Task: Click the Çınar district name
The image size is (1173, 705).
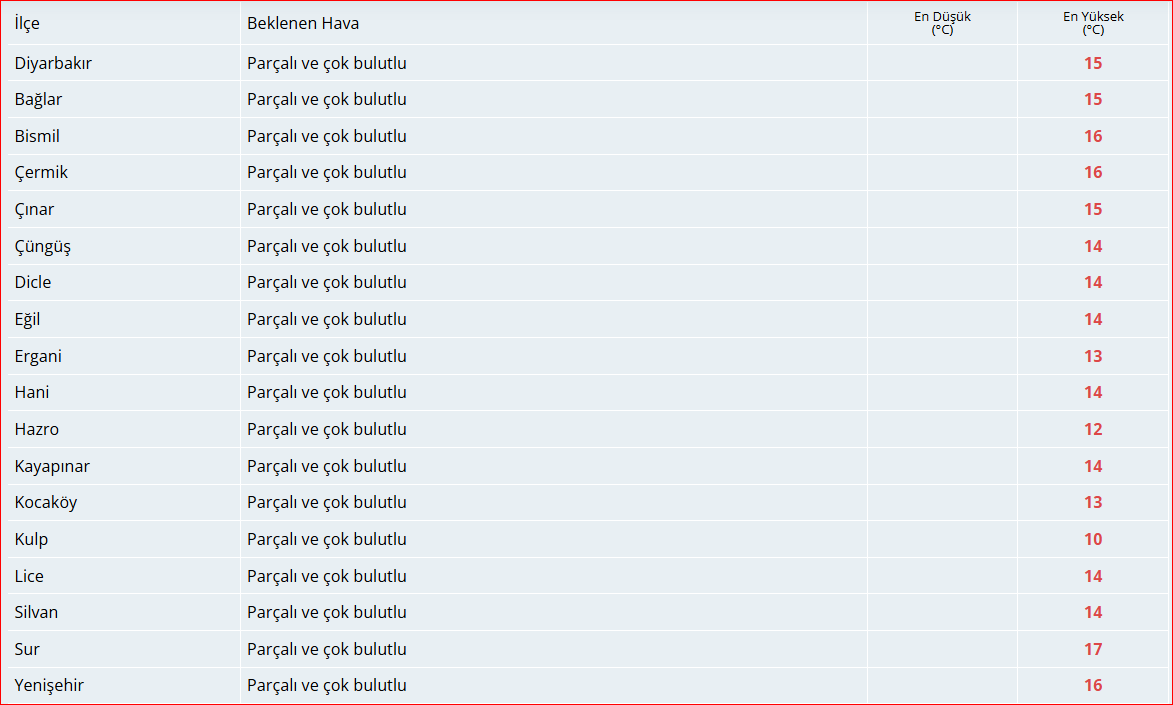Action: coord(34,210)
